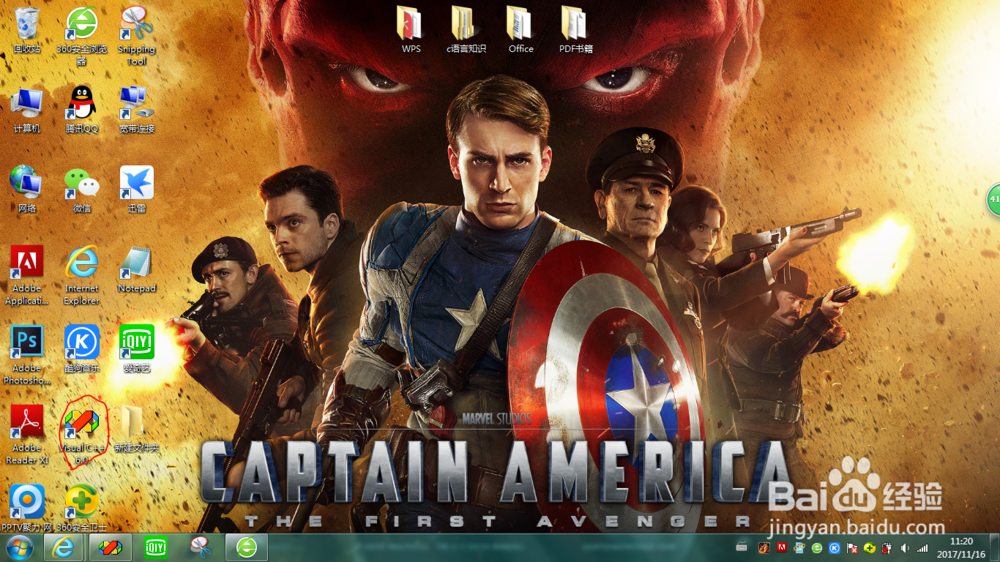
Task: Open the Recycle Bin (回收站) desktop icon
Action: coord(27,30)
